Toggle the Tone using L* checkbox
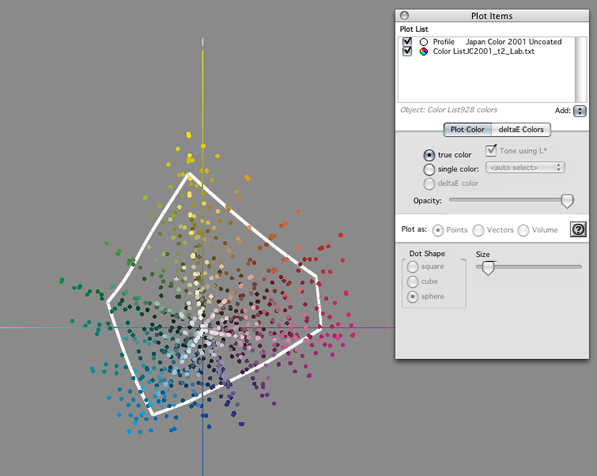Image resolution: width=597 pixels, height=476 pixels. 491,150
